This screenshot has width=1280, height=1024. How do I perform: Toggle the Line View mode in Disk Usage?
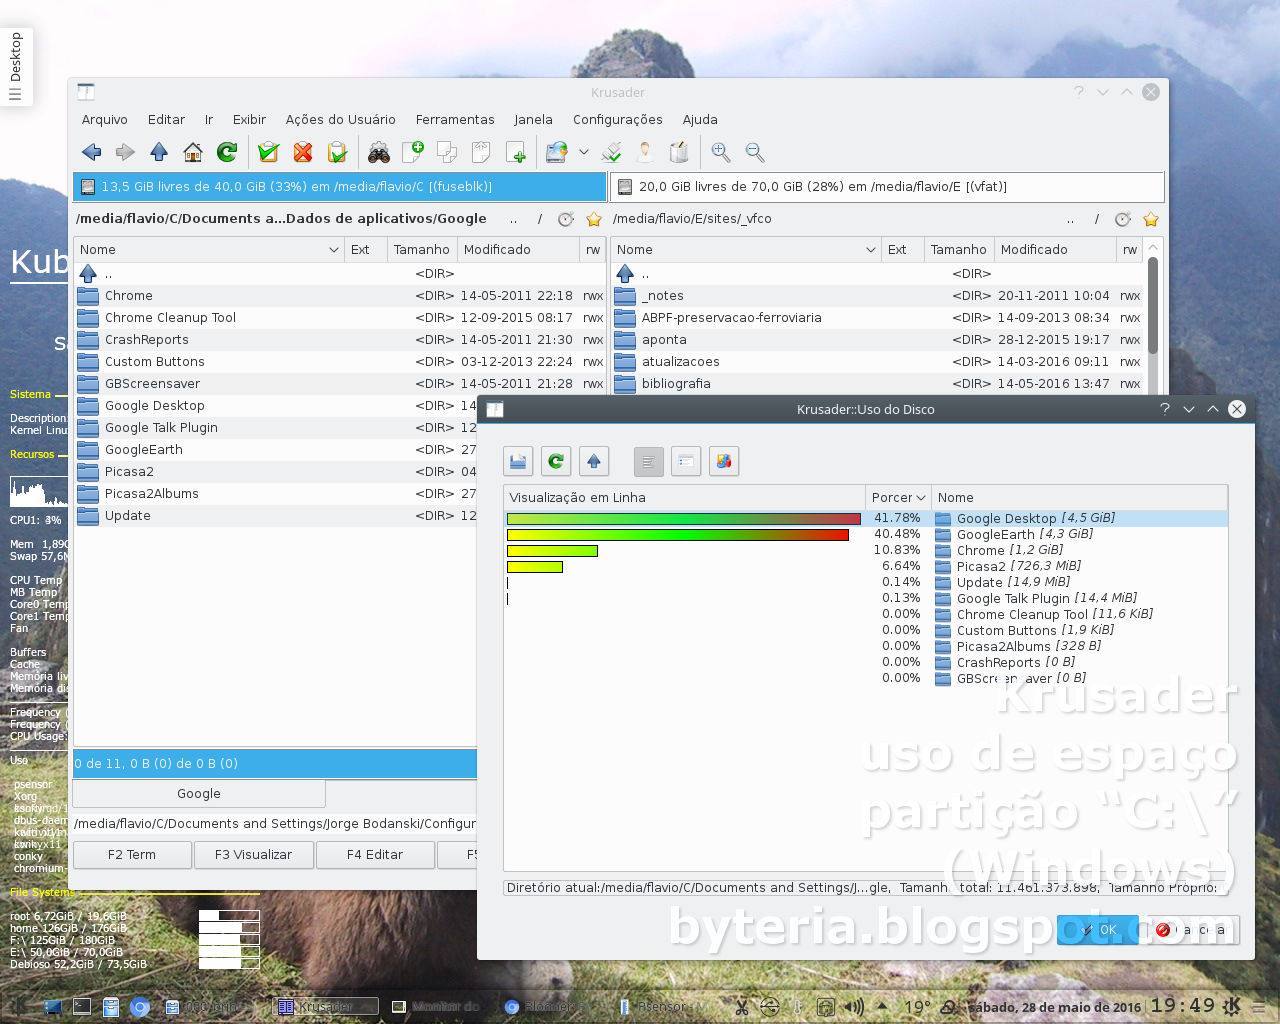[648, 461]
